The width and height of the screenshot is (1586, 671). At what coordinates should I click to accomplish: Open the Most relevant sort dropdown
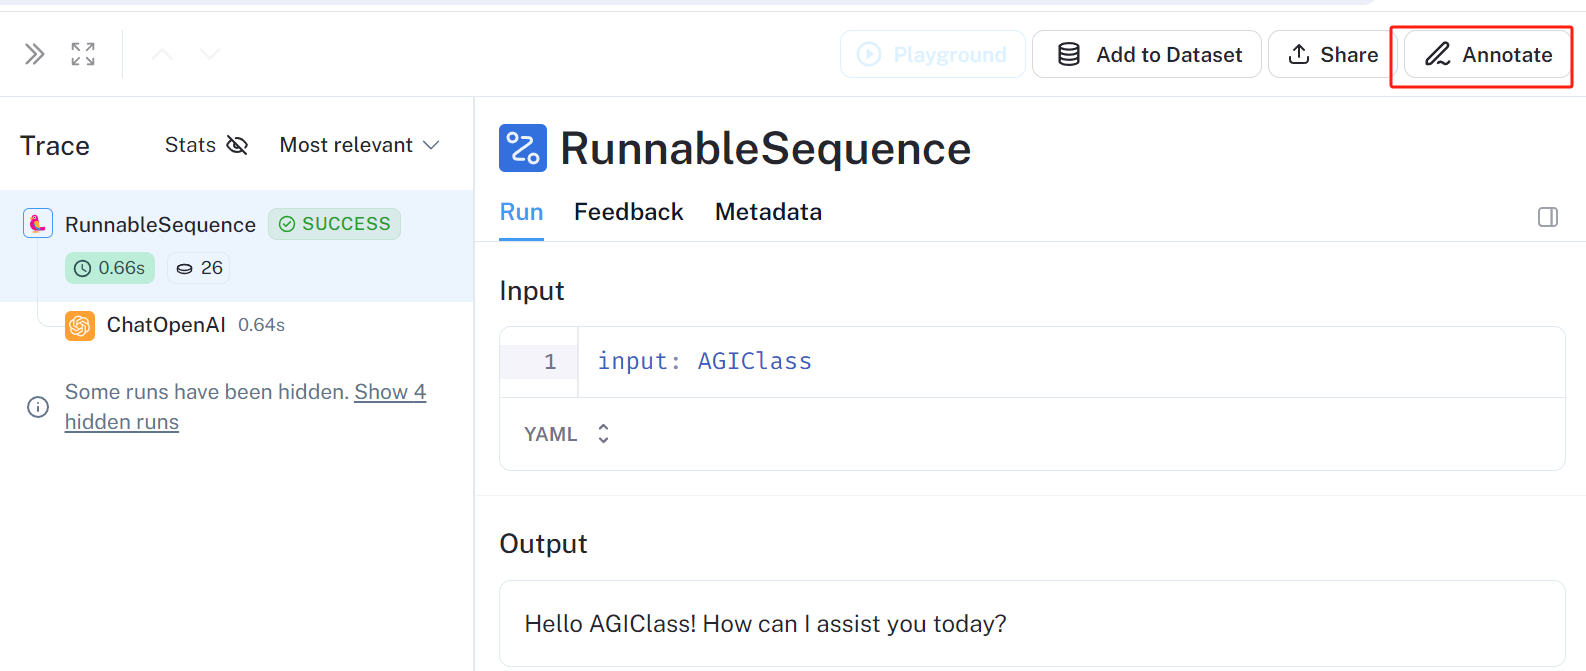[359, 145]
